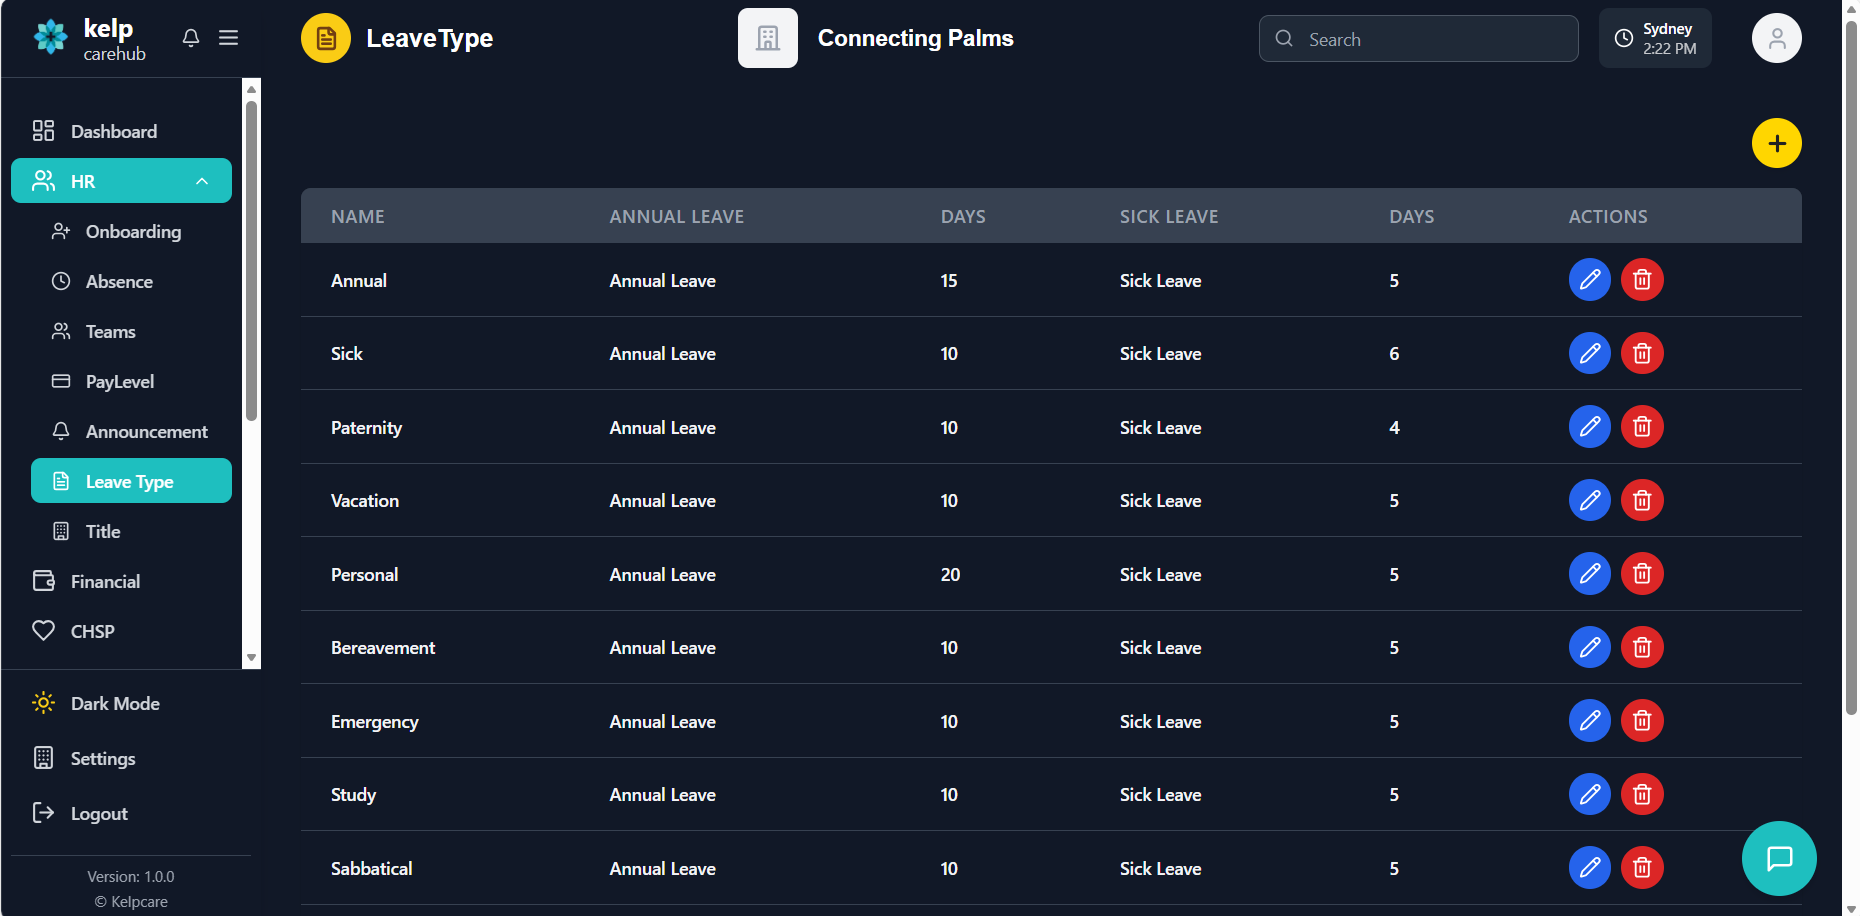Collapse the HR section chevron

point(202,181)
